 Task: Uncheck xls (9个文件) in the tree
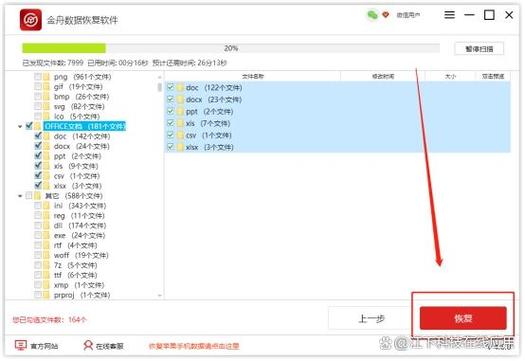[x=38, y=166]
